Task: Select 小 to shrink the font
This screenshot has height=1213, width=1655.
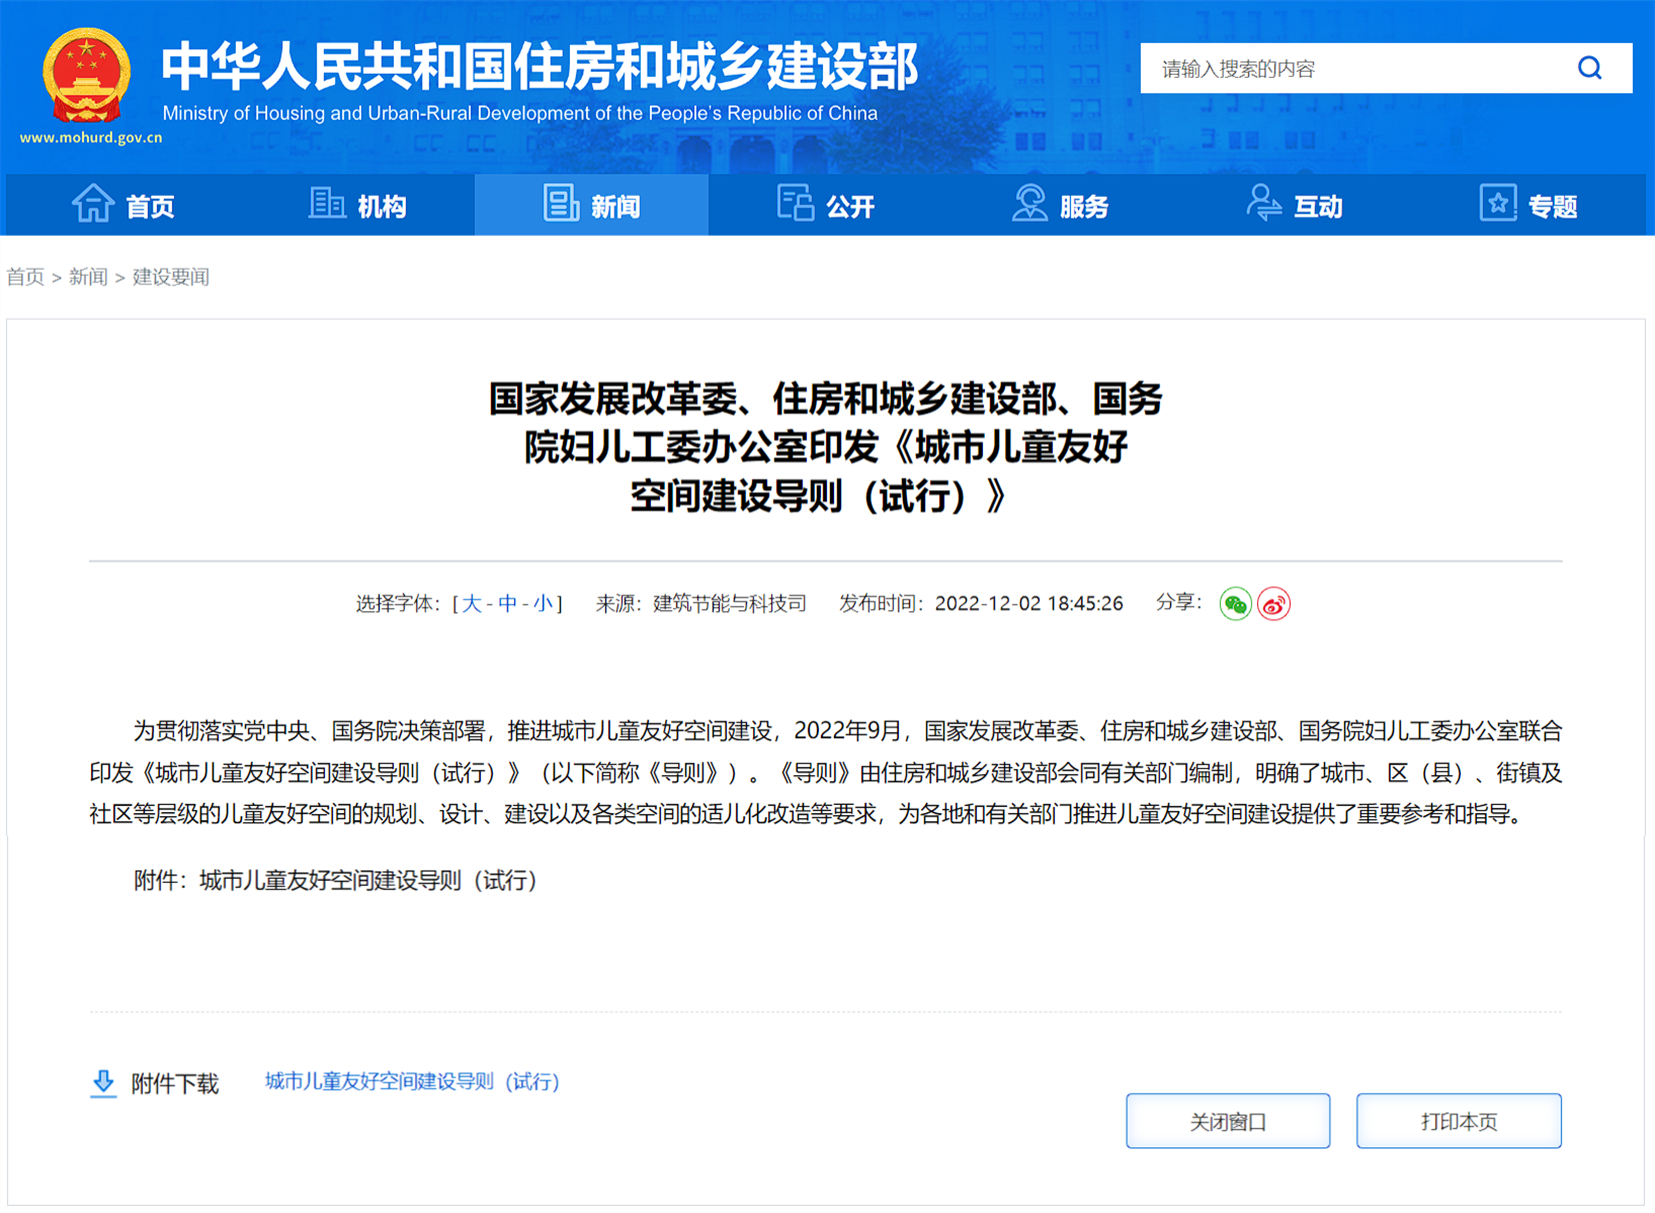Action: (545, 603)
